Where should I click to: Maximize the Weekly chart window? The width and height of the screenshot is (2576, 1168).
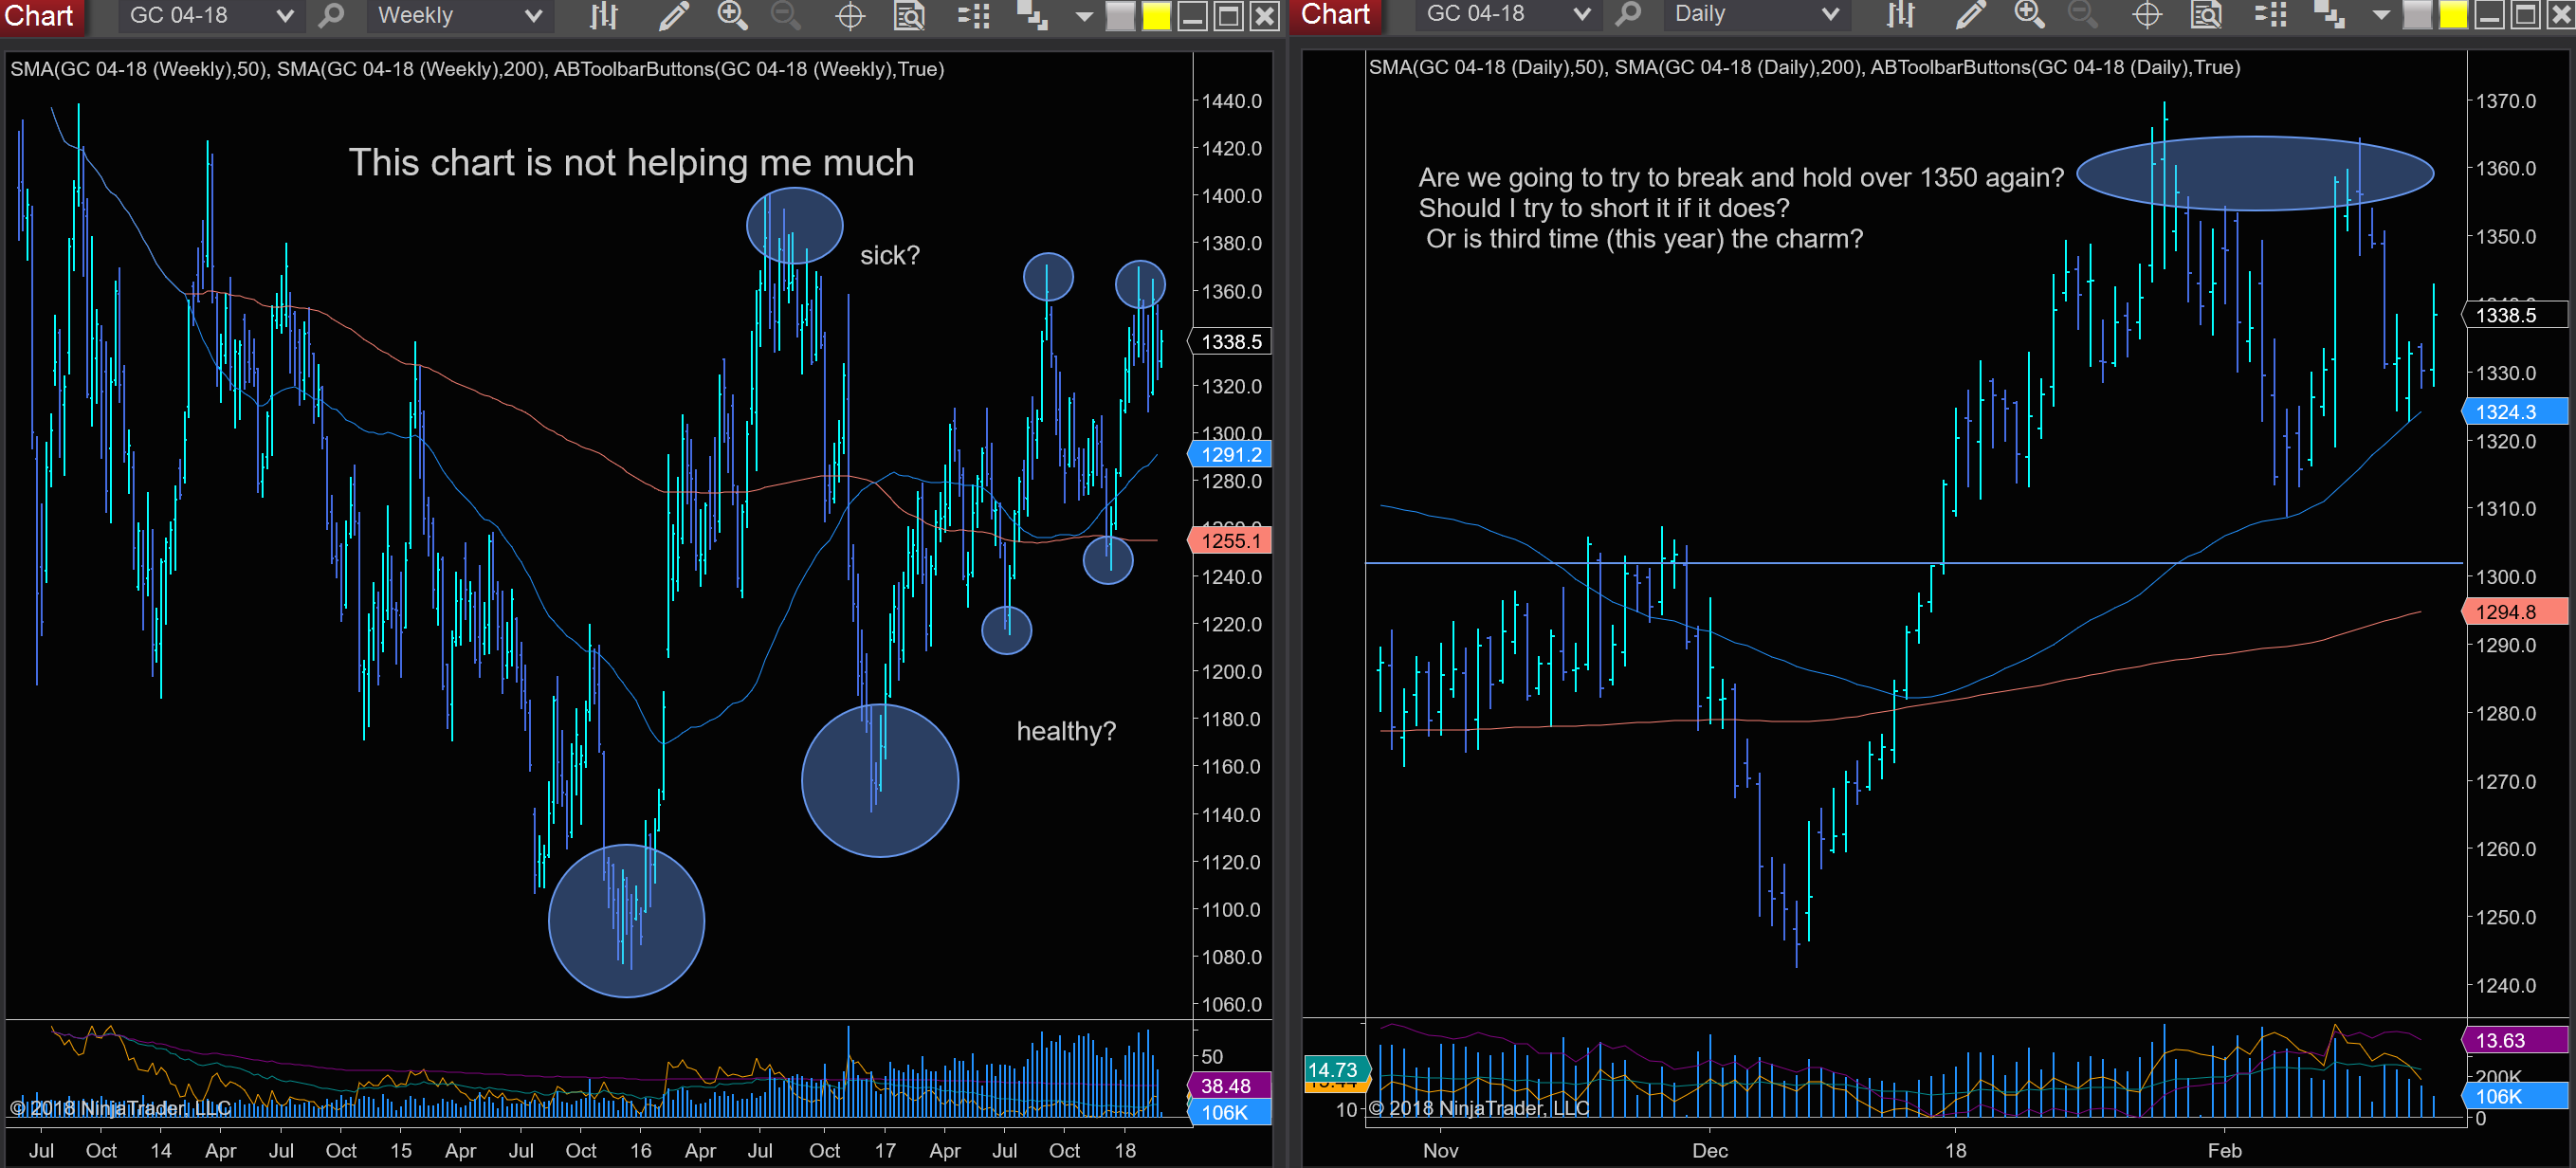[1228, 16]
